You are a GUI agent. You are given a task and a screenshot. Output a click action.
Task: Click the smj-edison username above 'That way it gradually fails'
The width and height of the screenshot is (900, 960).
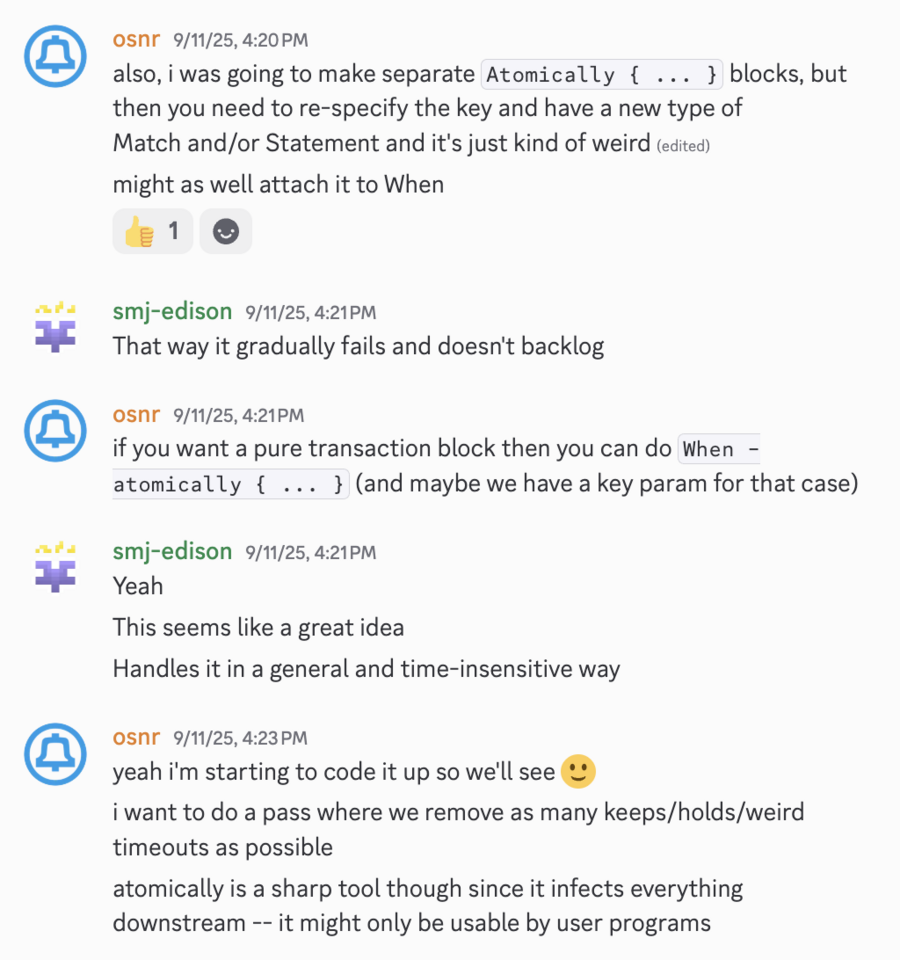click(x=172, y=312)
